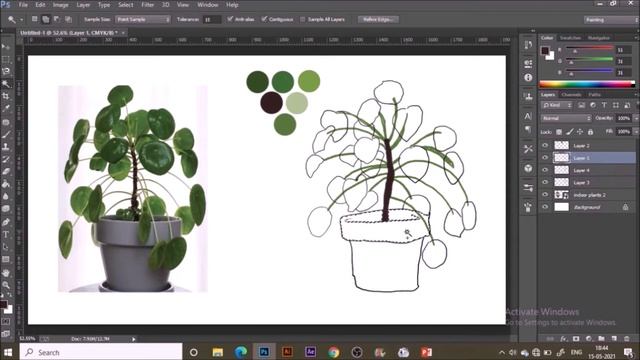
Task: Click the foreground color swatch in Color panel
Action: click(x=545, y=51)
